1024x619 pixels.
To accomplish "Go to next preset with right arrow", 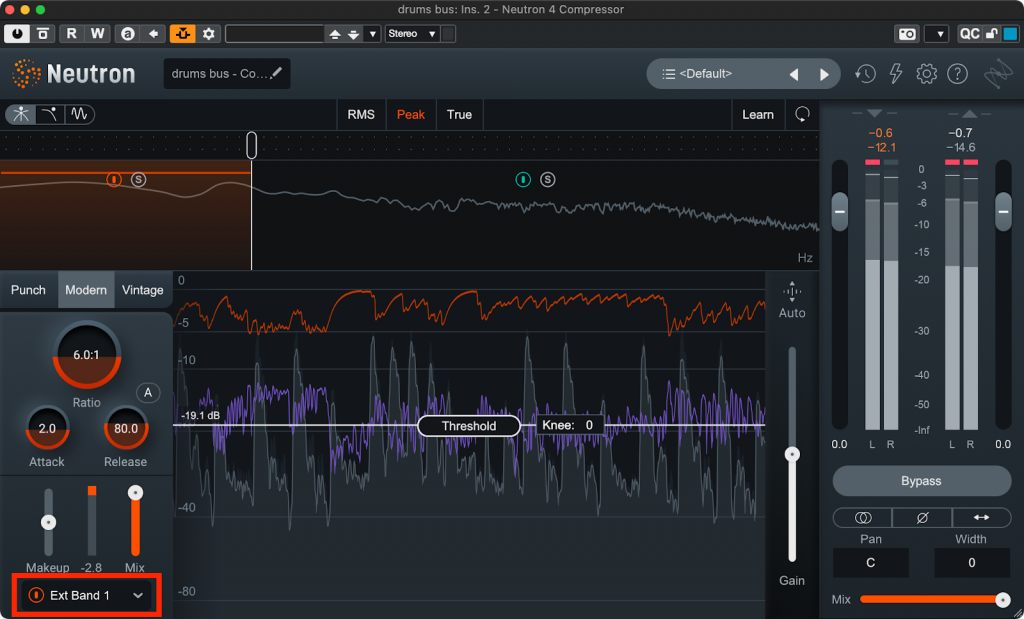I will (824, 74).
